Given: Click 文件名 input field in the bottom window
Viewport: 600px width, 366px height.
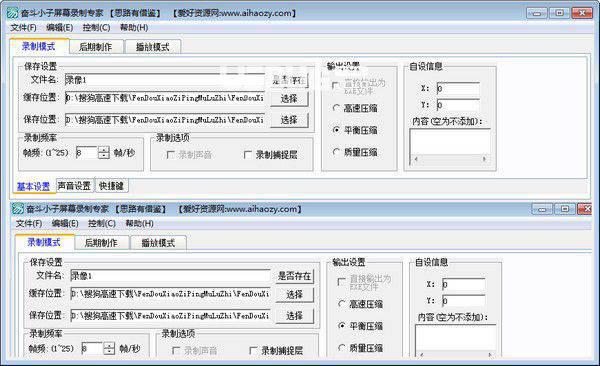Looking at the screenshot, I should (x=170, y=276).
